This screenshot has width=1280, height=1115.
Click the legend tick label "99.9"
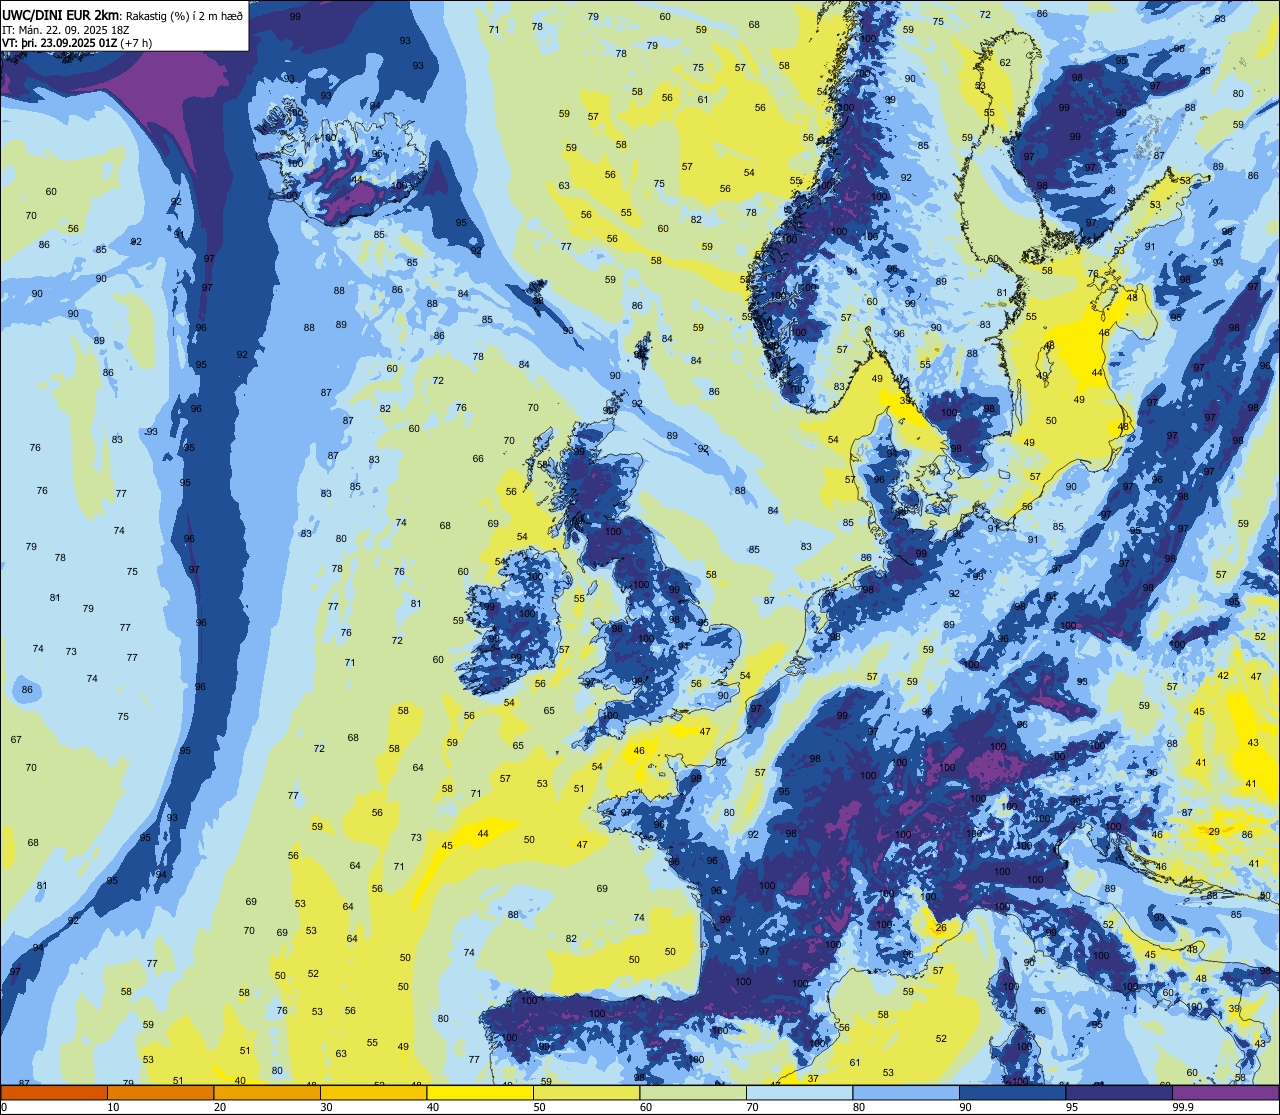pos(1183,1107)
